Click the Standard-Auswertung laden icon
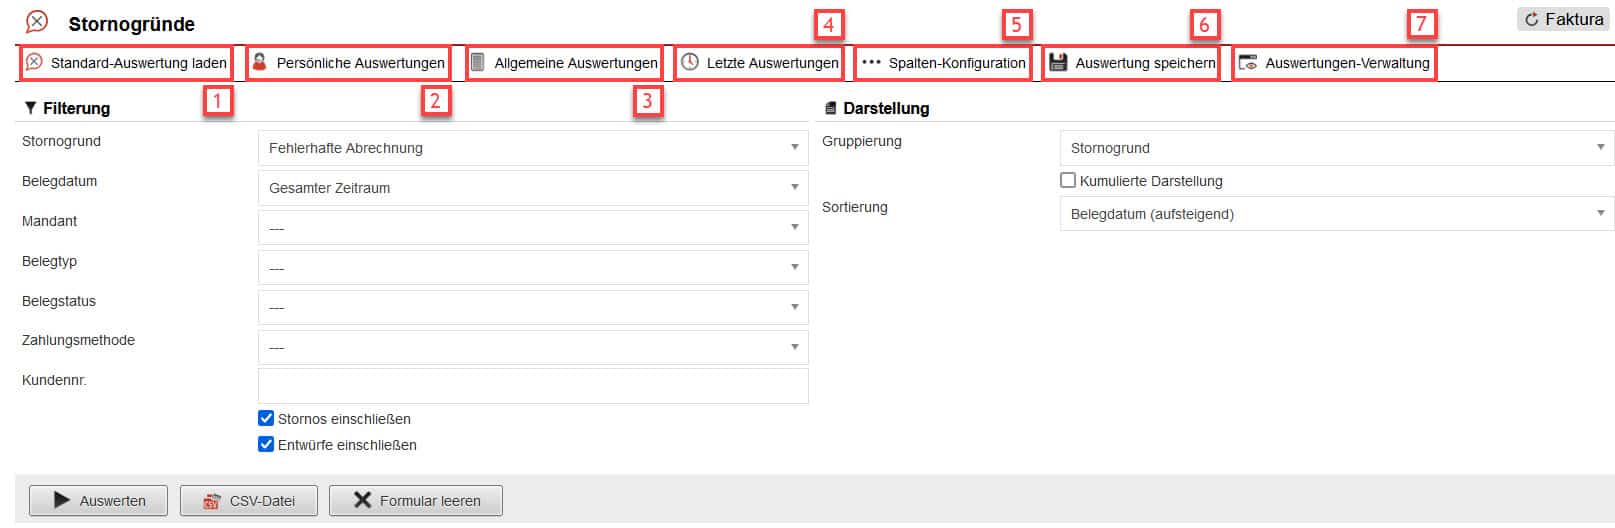The image size is (1615, 528). click(34, 62)
